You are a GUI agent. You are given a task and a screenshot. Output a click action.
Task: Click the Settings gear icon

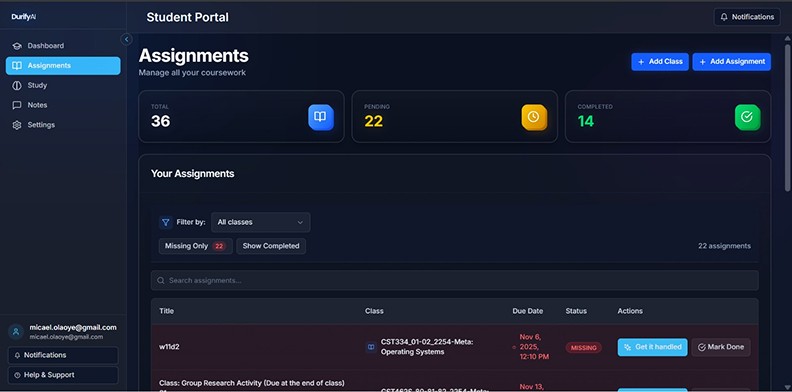coord(17,125)
